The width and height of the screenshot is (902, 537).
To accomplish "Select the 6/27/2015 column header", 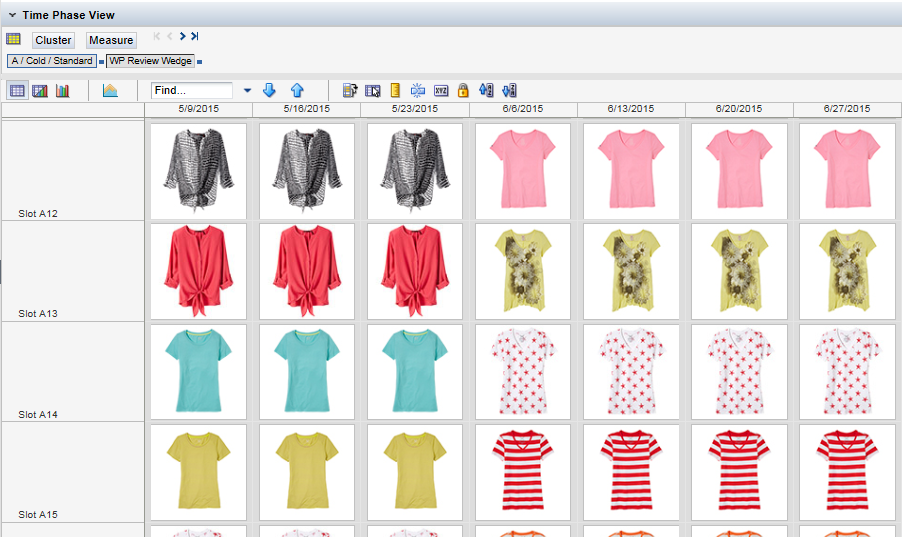I will (x=847, y=109).
